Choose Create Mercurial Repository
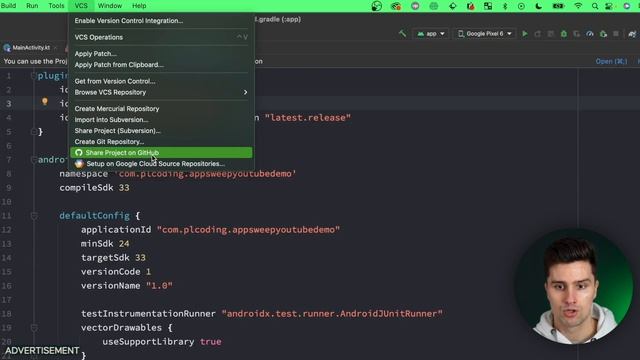Viewport: 640px width, 360px height. (161, 109)
